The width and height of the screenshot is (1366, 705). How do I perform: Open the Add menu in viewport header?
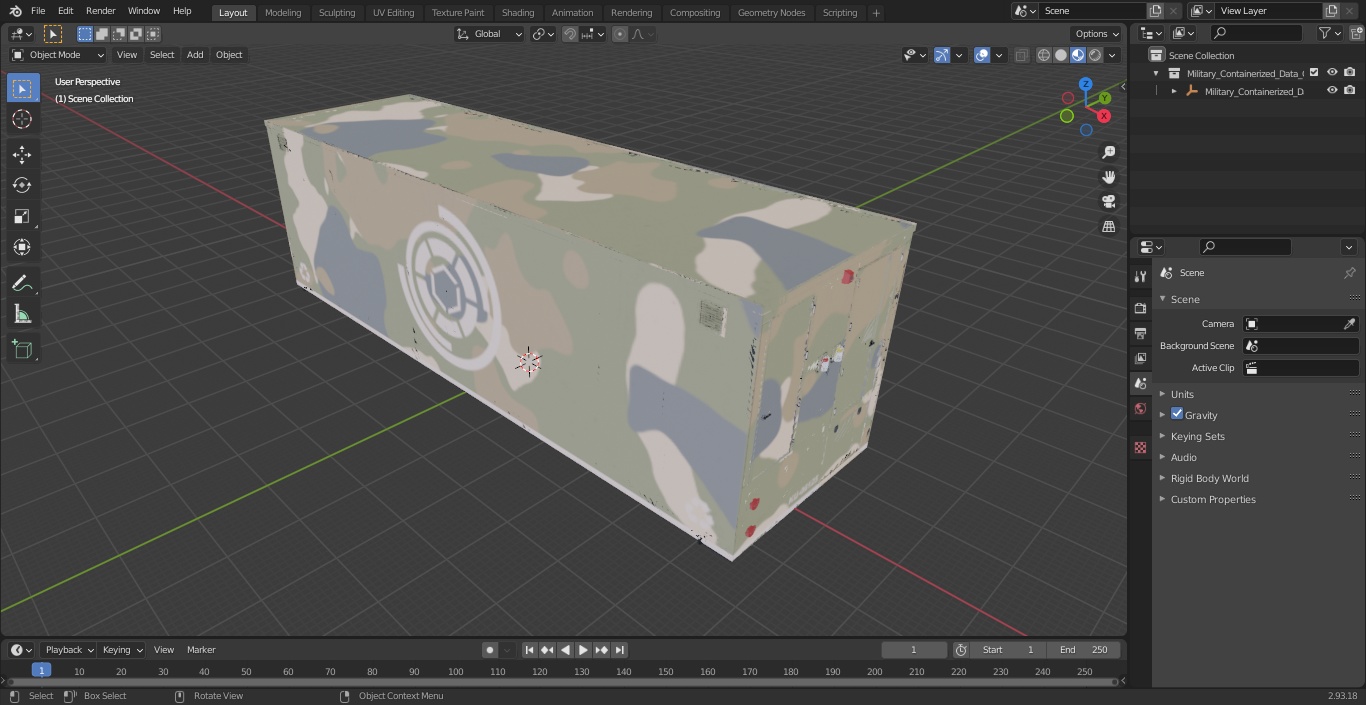tap(195, 55)
